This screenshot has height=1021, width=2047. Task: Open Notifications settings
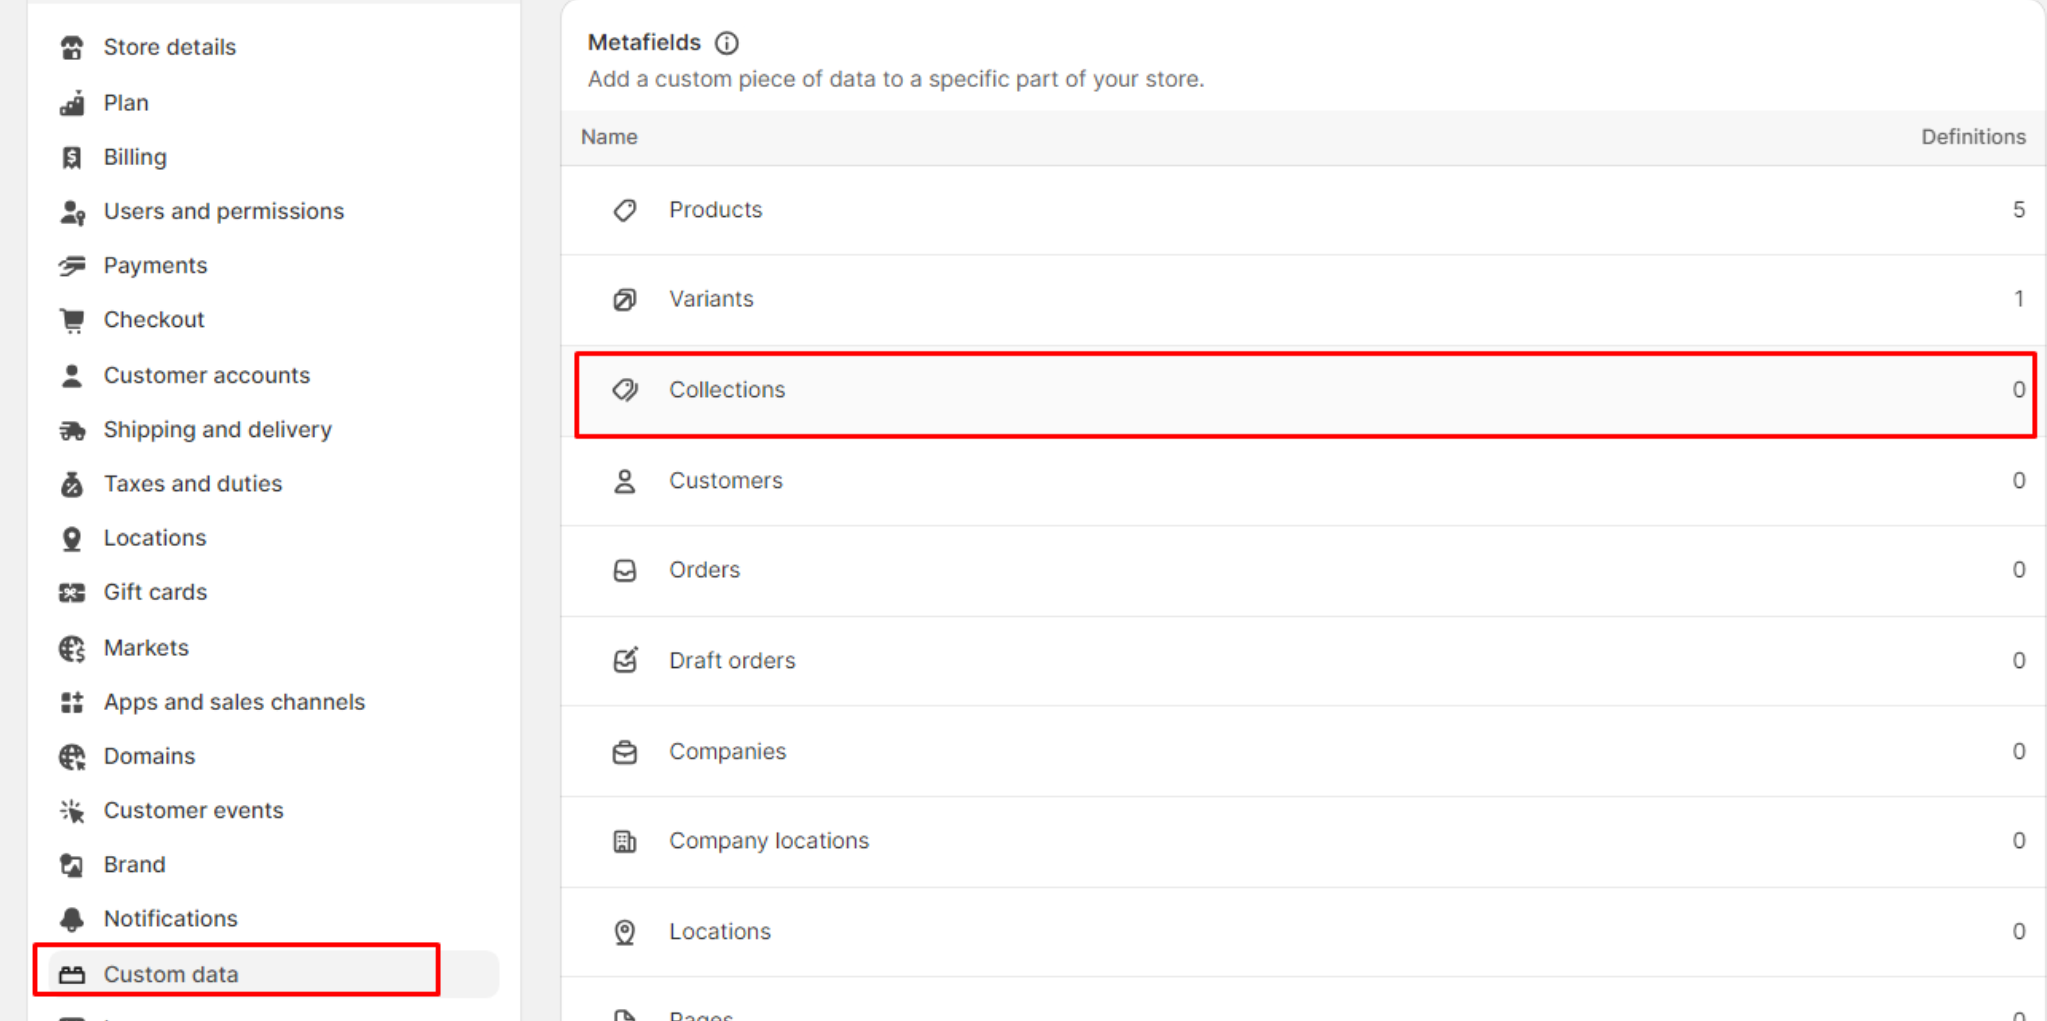[171, 918]
